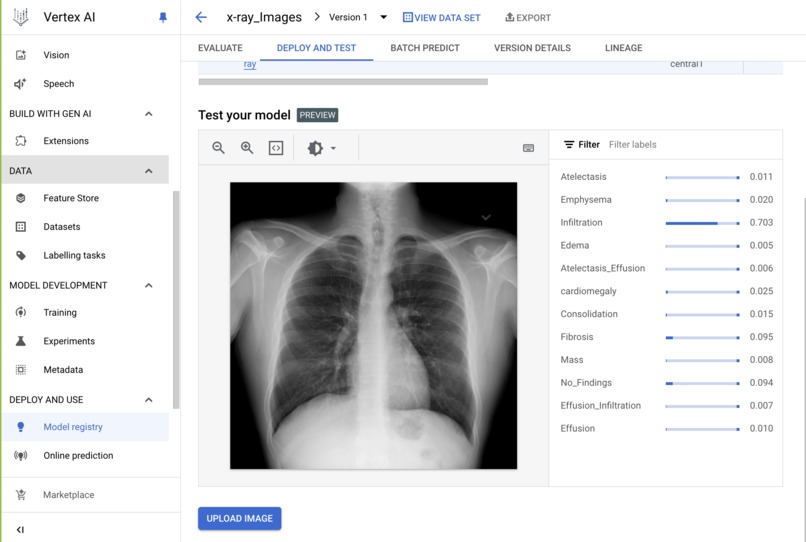Viewport: 806px width, 542px height.
Task: Click the Model registry lightbulb icon
Action: pyautogui.click(x=21, y=427)
